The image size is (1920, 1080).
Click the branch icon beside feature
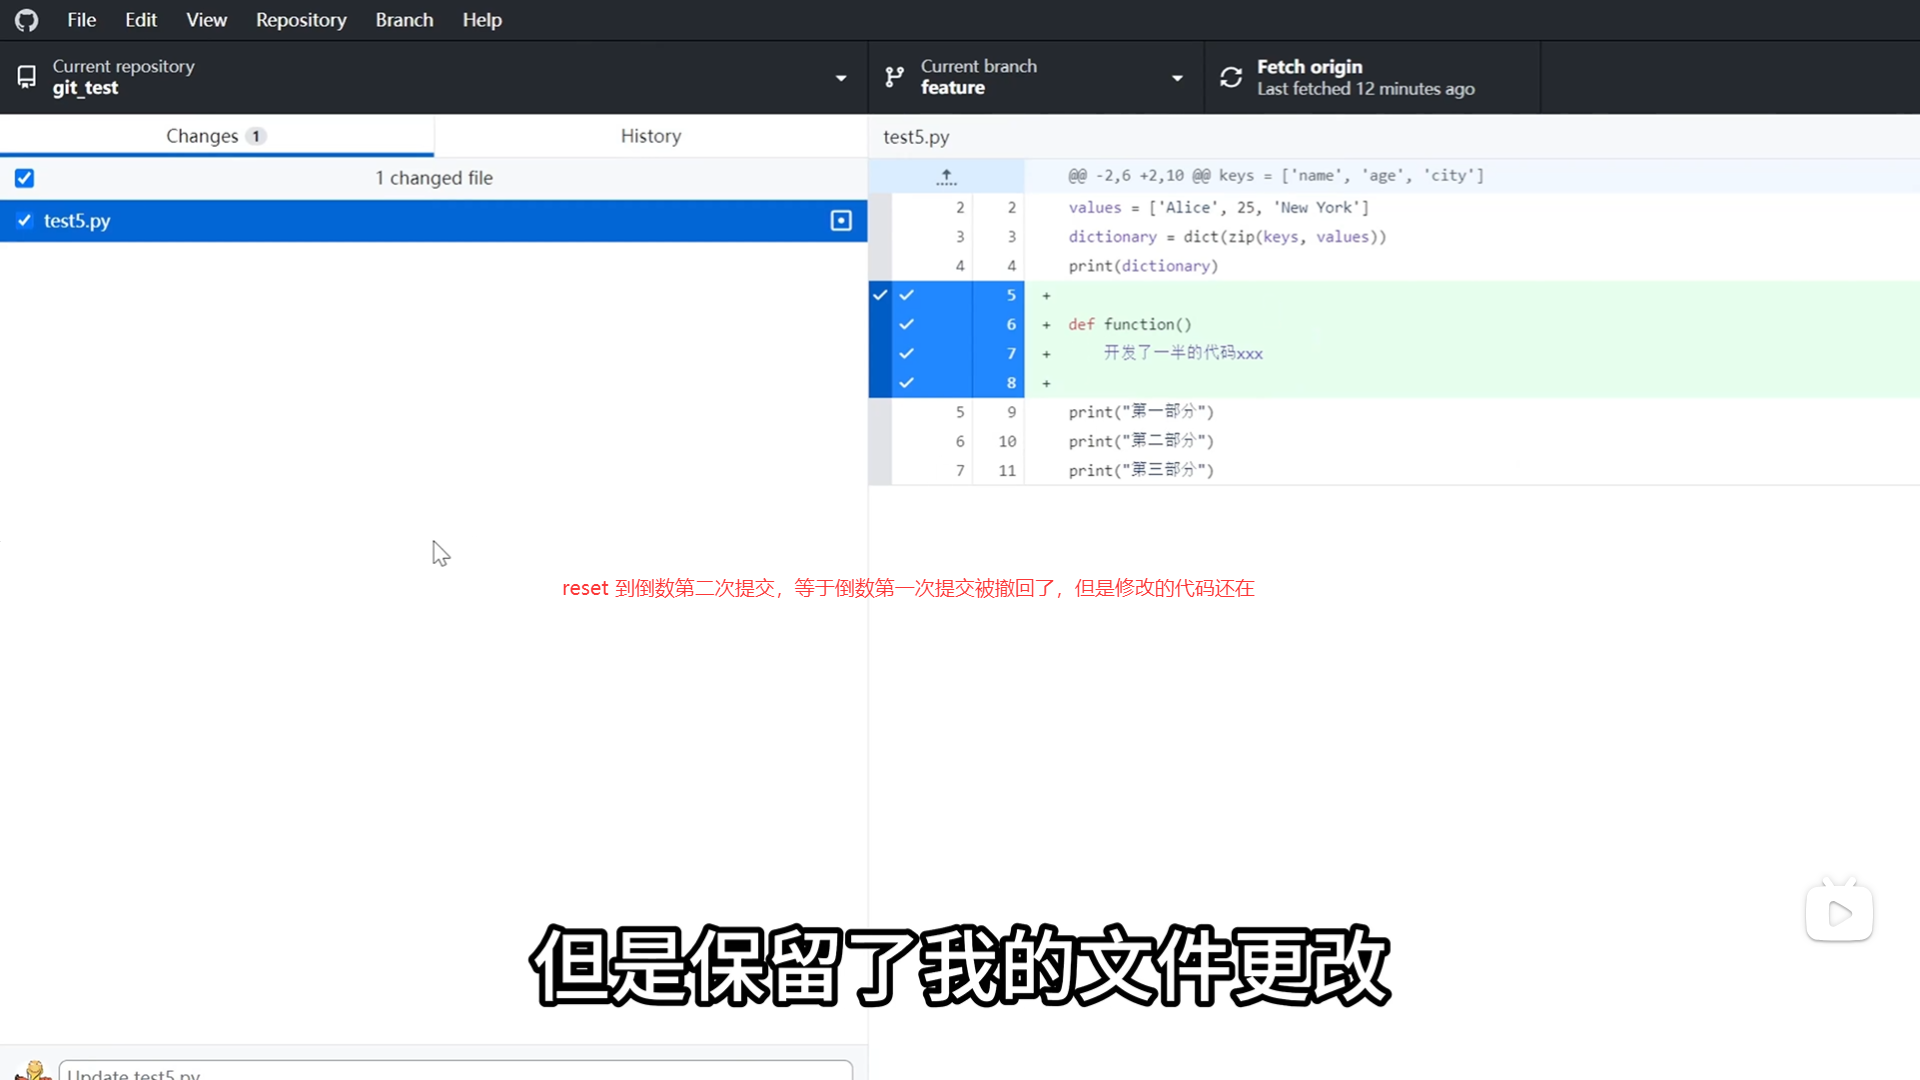[895, 77]
